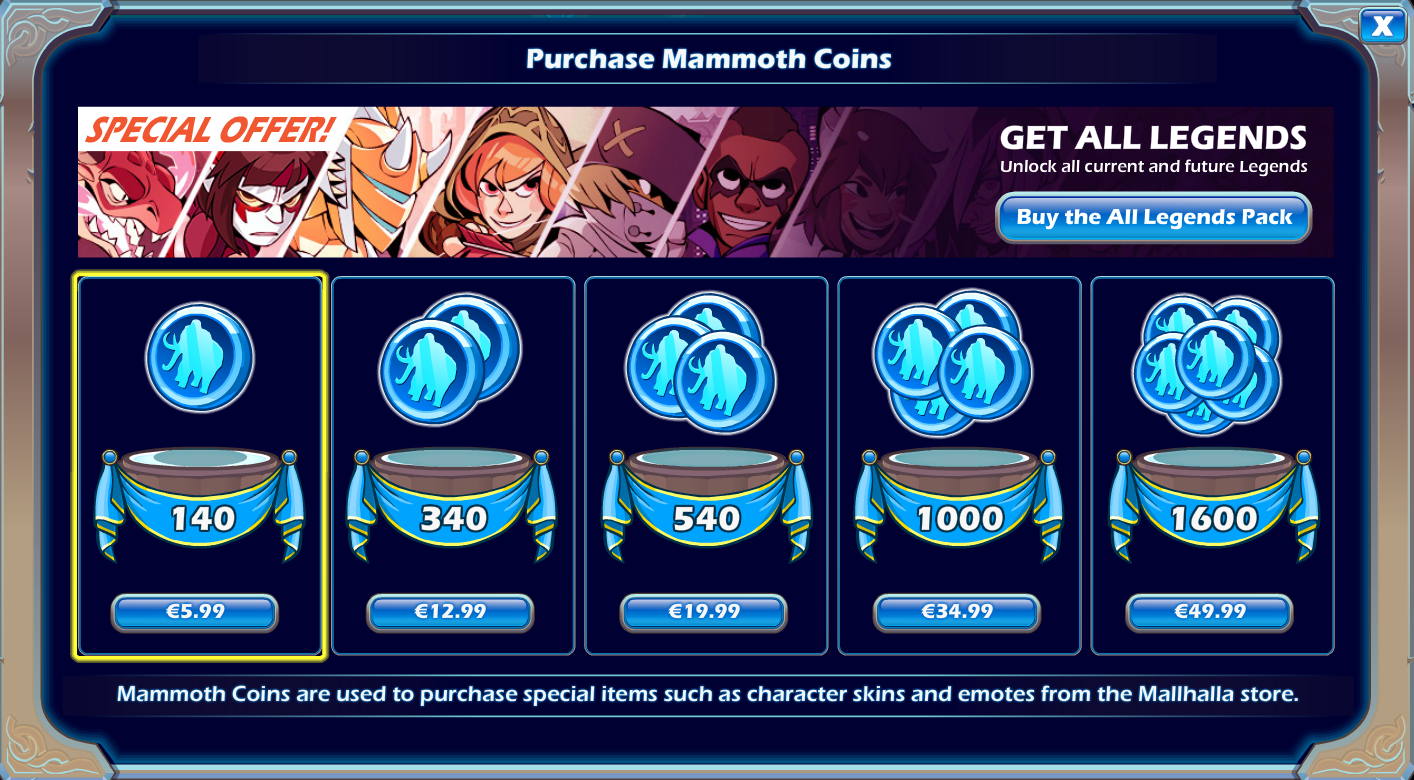Purchase the €19.99 coin pack
1414x780 pixels.
click(x=704, y=612)
